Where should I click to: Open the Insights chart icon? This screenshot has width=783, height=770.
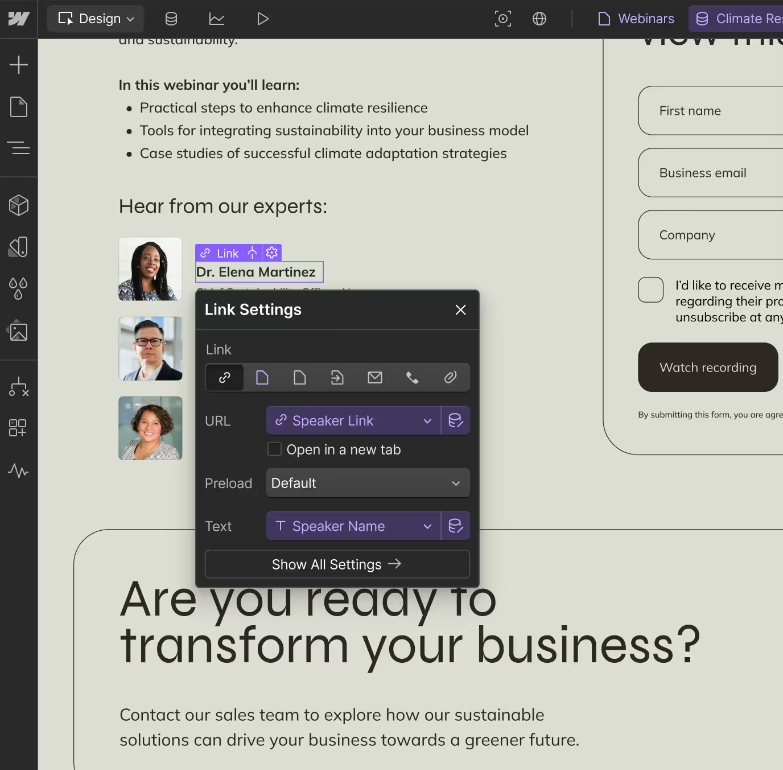point(216,19)
